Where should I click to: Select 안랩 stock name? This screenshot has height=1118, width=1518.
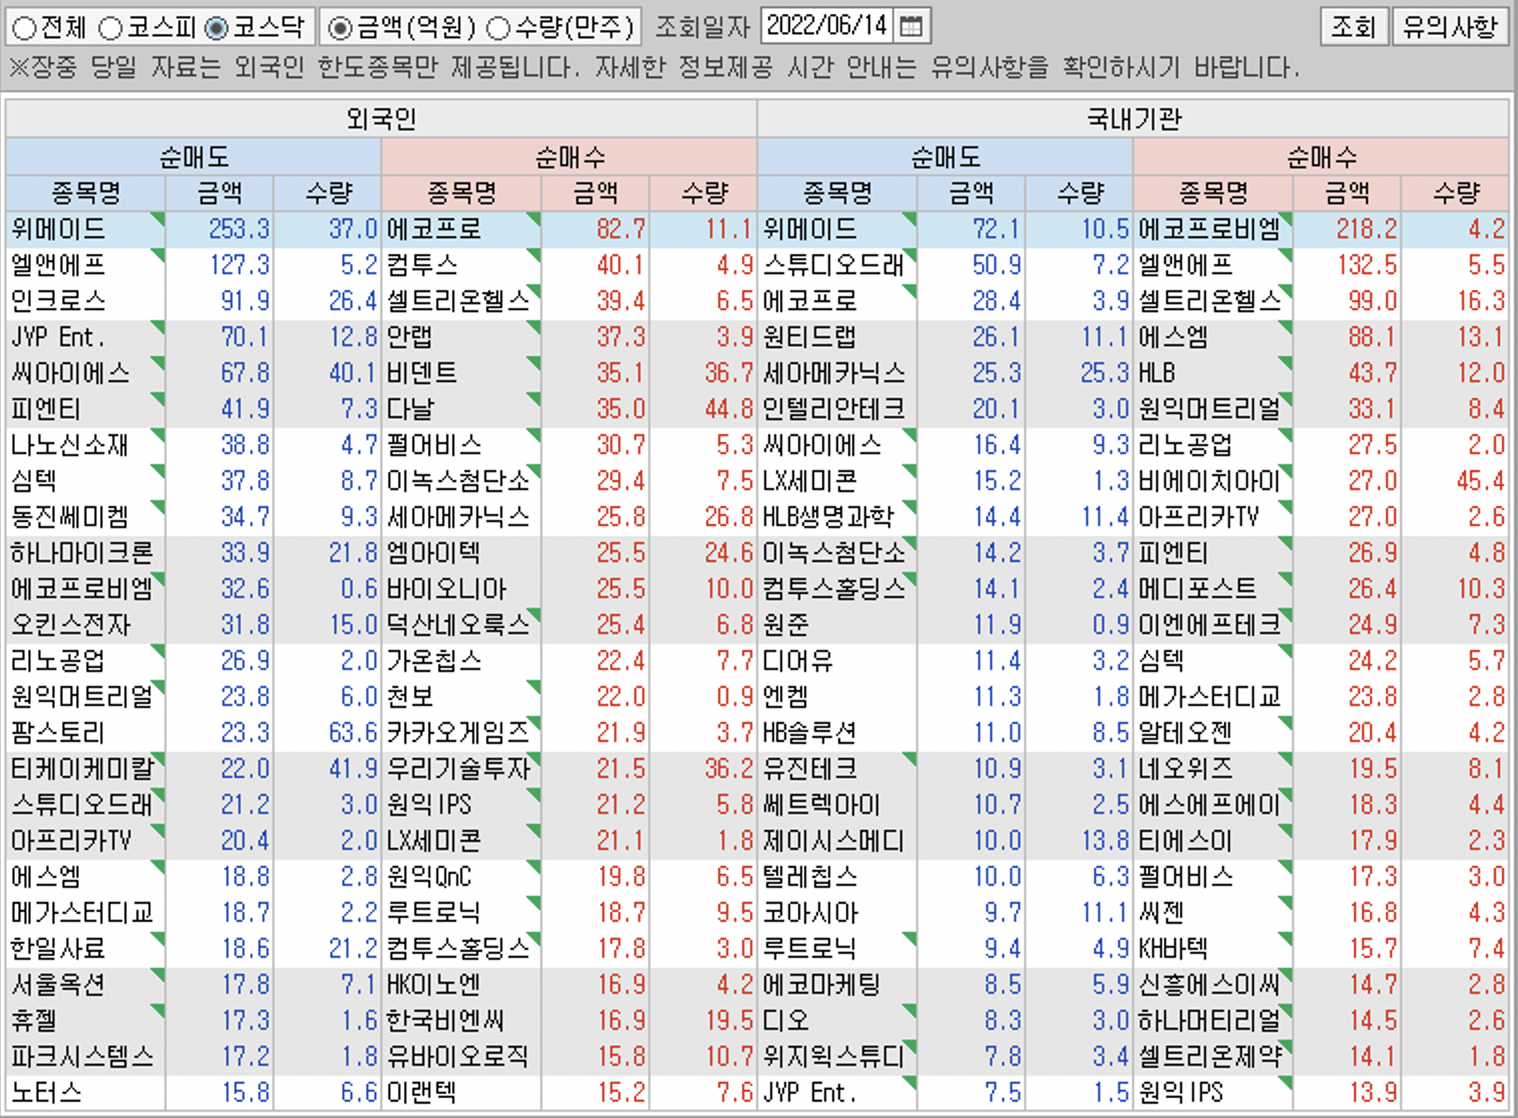pyautogui.click(x=410, y=337)
